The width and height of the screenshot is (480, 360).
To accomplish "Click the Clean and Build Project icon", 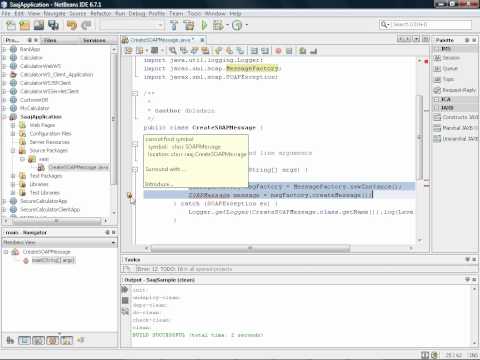I will pyautogui.click(x=189, y=25).
